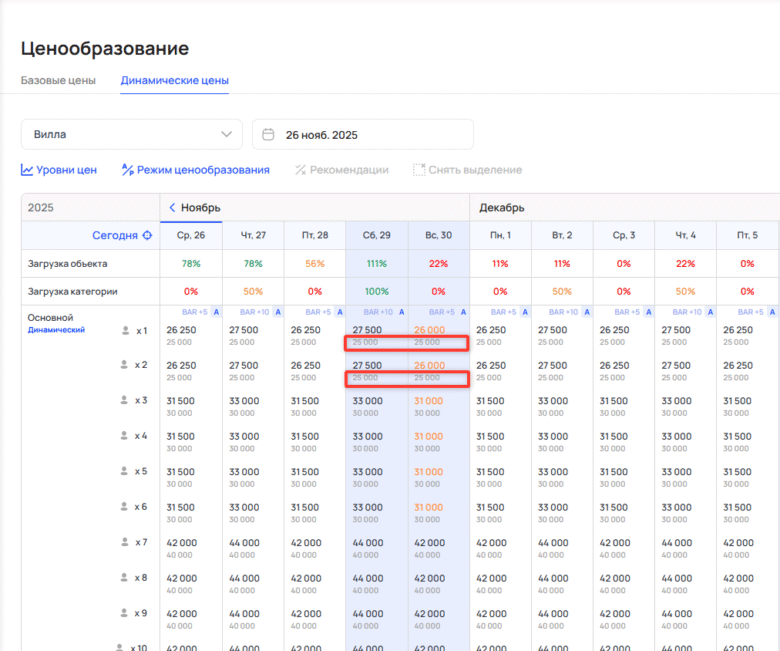
Task: Click the guest icon for row x 1
Action: click(x=125, y=330)
